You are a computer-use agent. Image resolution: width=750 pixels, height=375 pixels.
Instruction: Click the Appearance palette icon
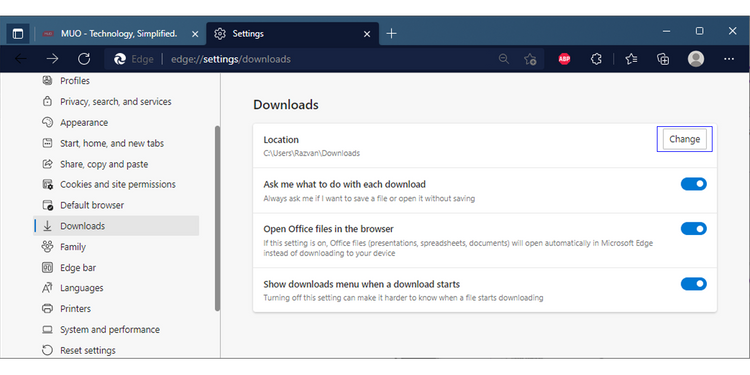coord(47,122)
